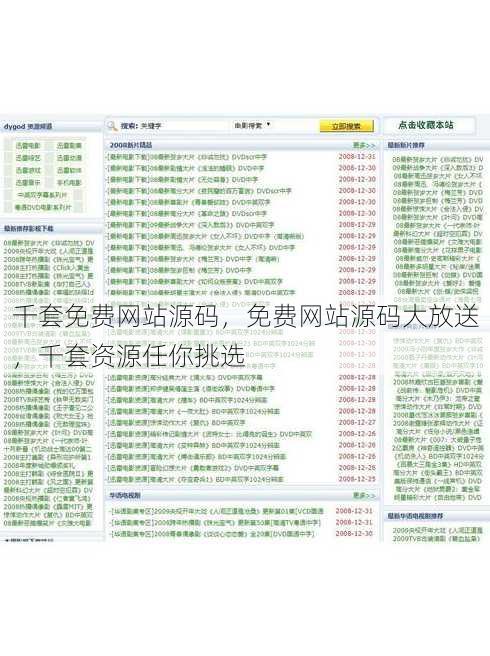This screenshot has height=656, width=490.
Task: Click the 点击收藏本站 bookmark link
Action: [x=426, y=125]
